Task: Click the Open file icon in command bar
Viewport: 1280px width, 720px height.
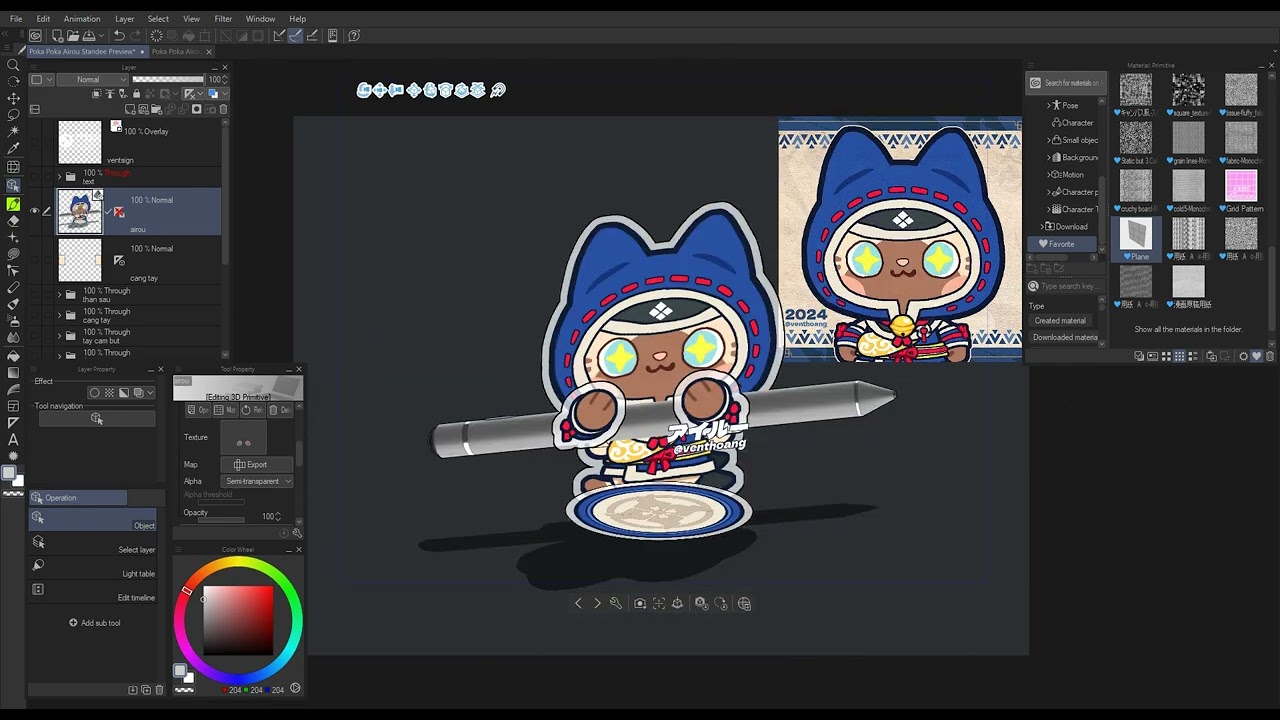Action: [x=71, y=35]
